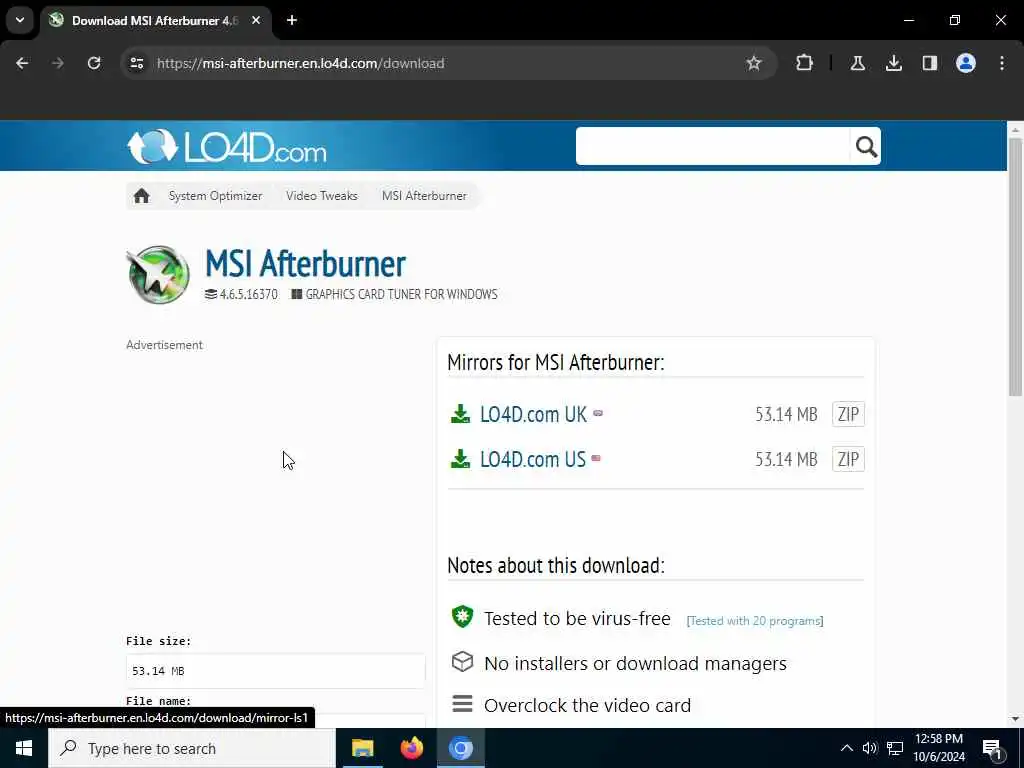Click the UK mirror 53.14 MB size

click(x=786, y=414)
